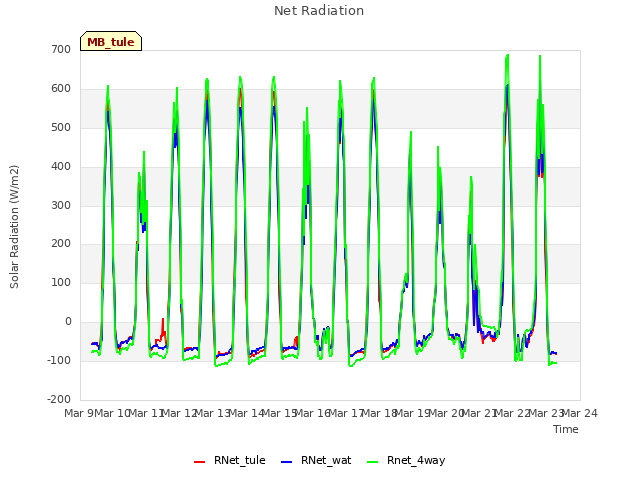
Task: Click the 600 y-axis tick label
Action: [x=61, y=89]
